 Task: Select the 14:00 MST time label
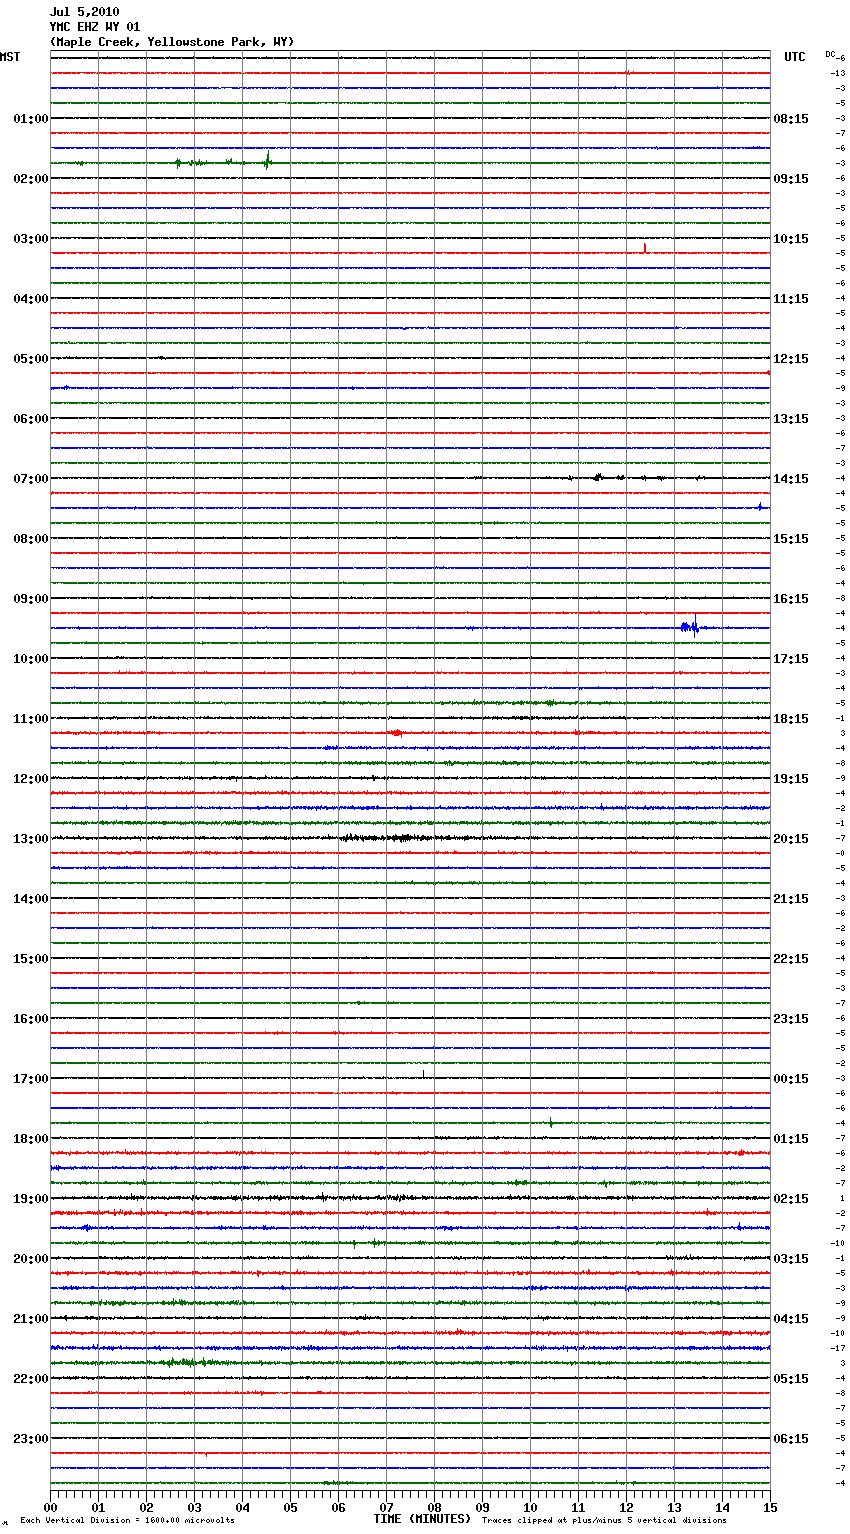pyautogui.click(x=31, y=899)
